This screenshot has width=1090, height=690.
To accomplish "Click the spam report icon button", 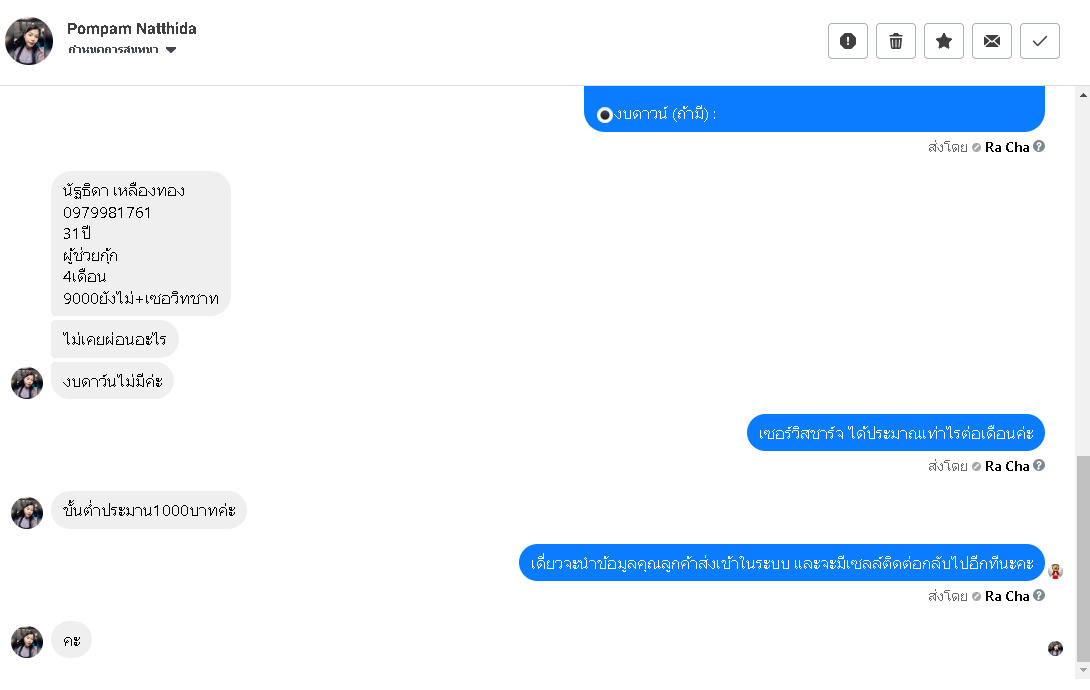I will (x=848, y=41).
